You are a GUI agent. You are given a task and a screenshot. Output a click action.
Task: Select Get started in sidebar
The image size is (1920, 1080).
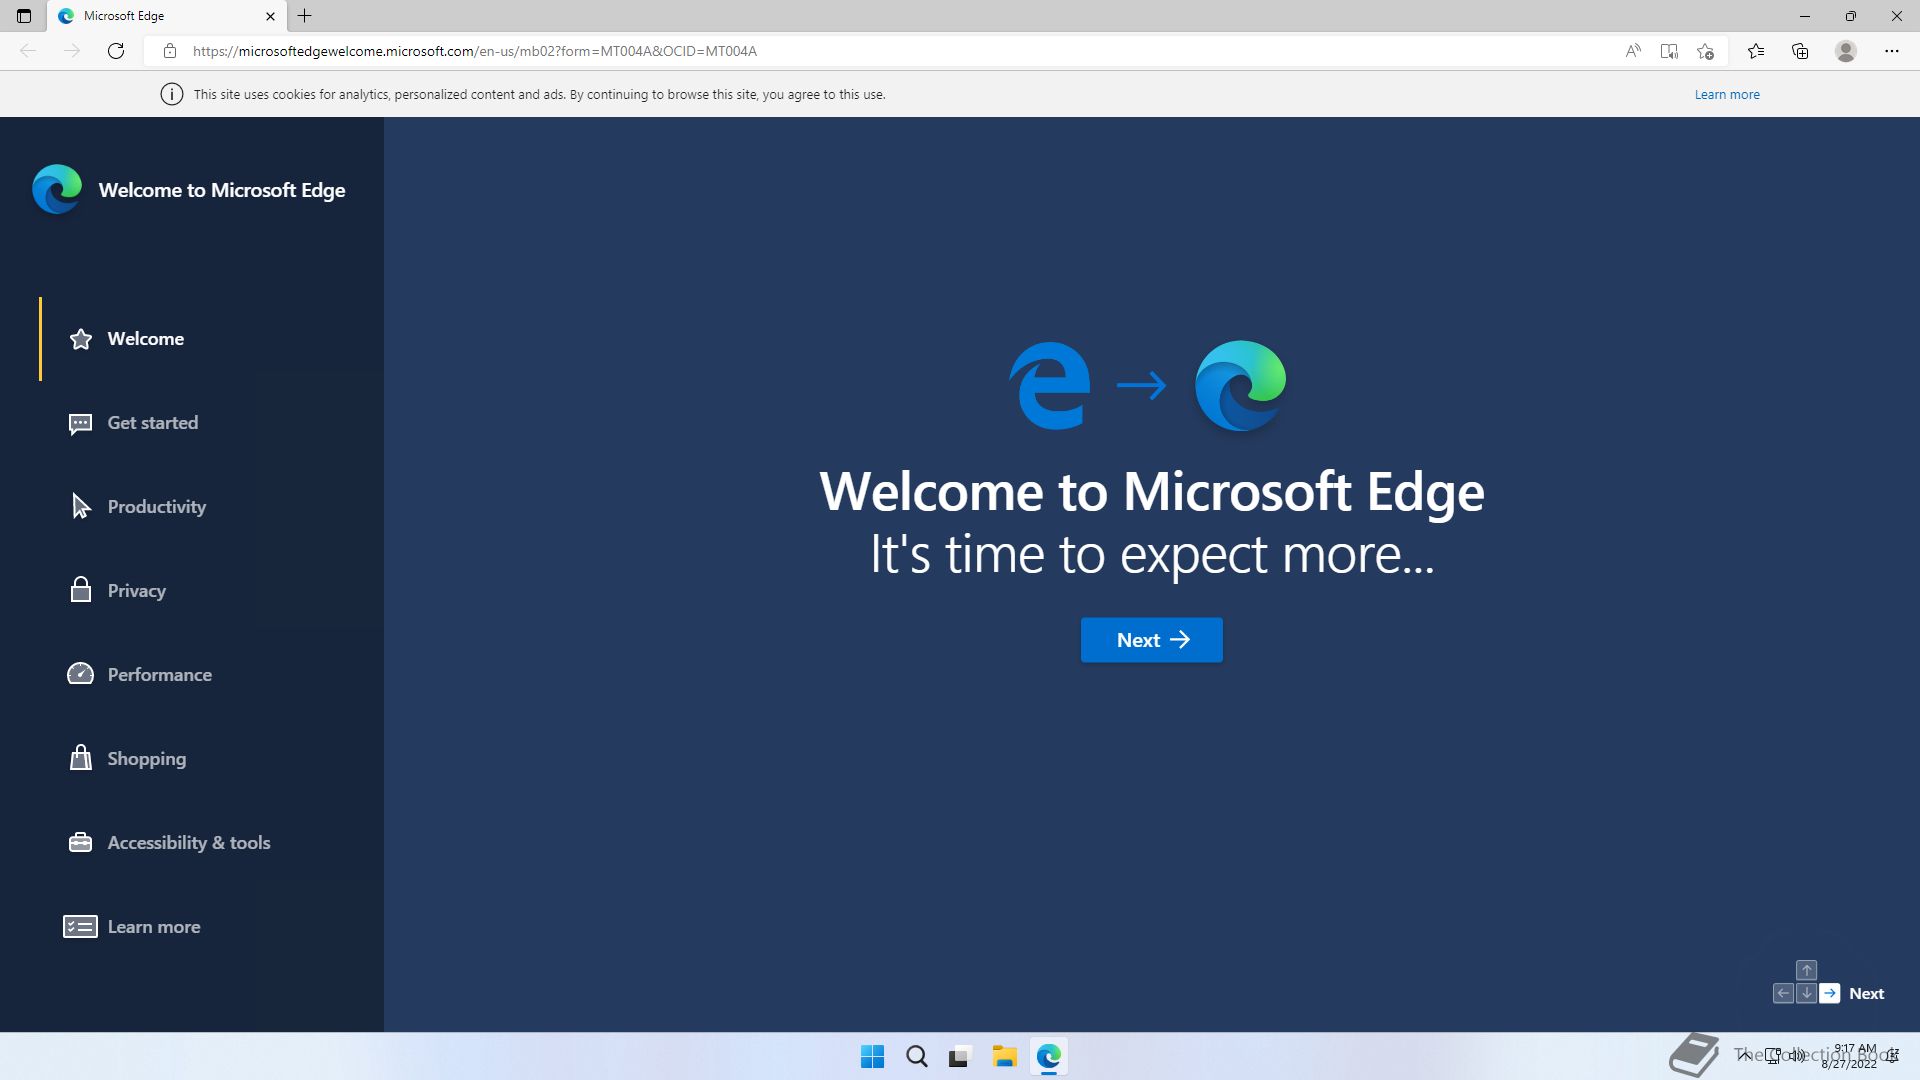pyautogui.click(x=152, y=423)
